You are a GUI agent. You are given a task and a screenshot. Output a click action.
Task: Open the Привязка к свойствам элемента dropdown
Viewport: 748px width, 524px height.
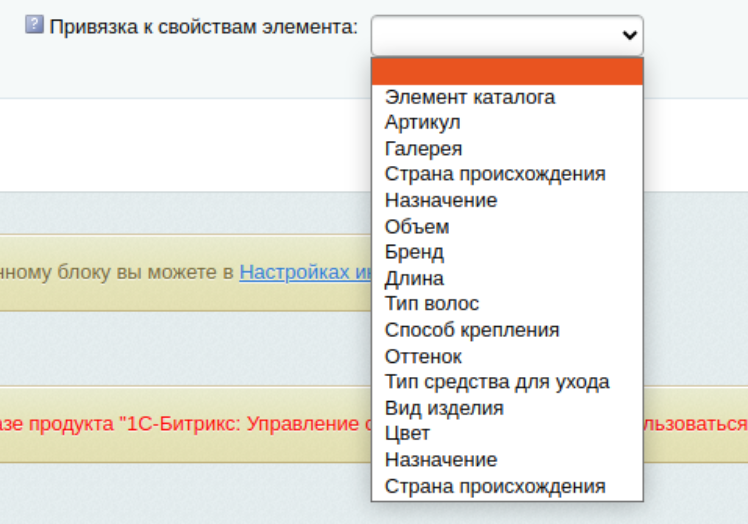[x=507, y=35]
